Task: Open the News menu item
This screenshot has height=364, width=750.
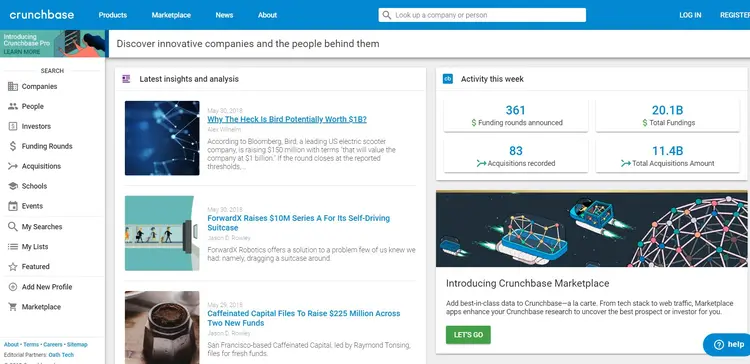Action: click(224, 15)
